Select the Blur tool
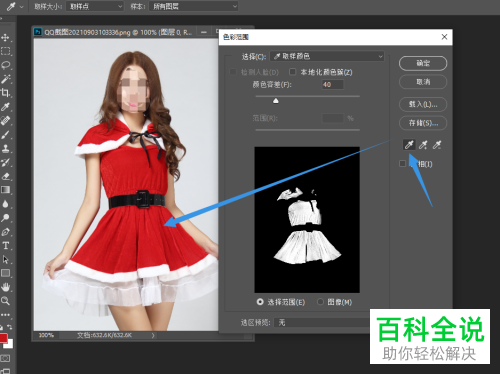 pos(5,204)
